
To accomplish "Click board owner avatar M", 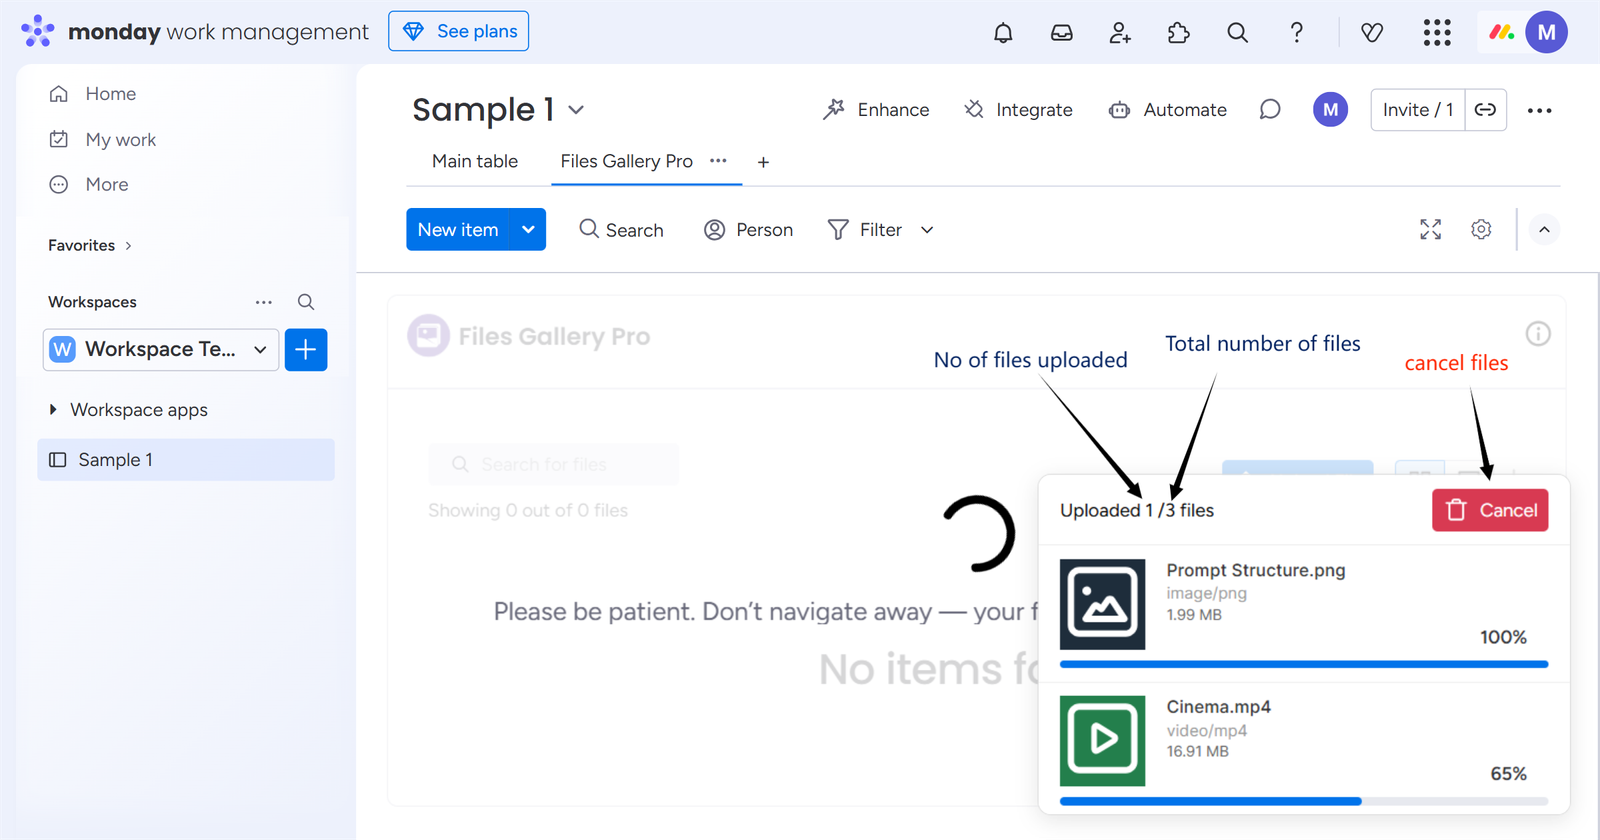I will click(1331, 110).
